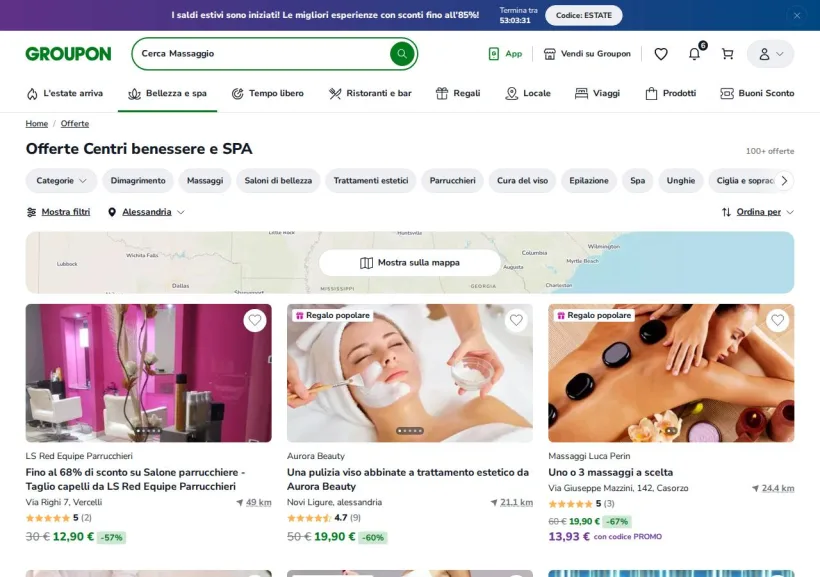Viewport: 820px width, 577px height.
Task: Select the Unghie chip
Action: click(x=681, y=180)
